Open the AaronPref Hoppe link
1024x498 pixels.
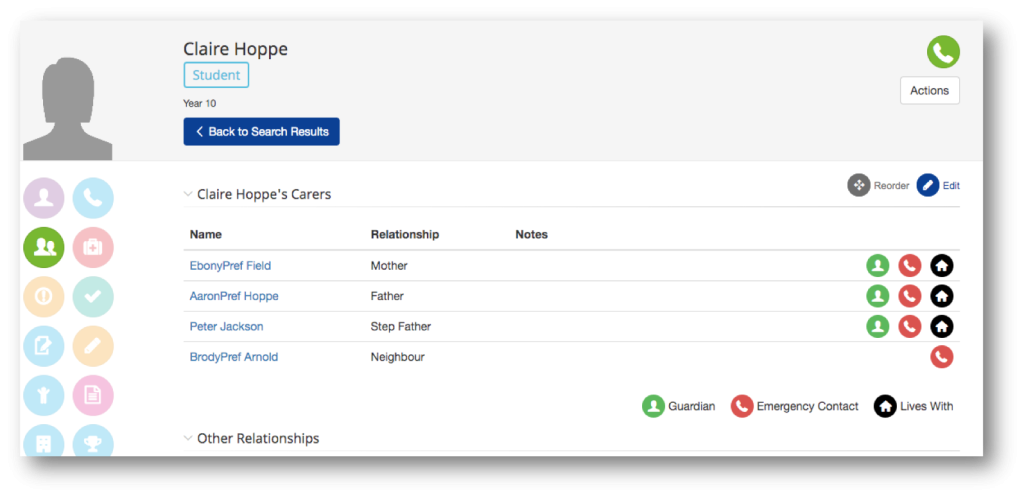coord(234,296)
